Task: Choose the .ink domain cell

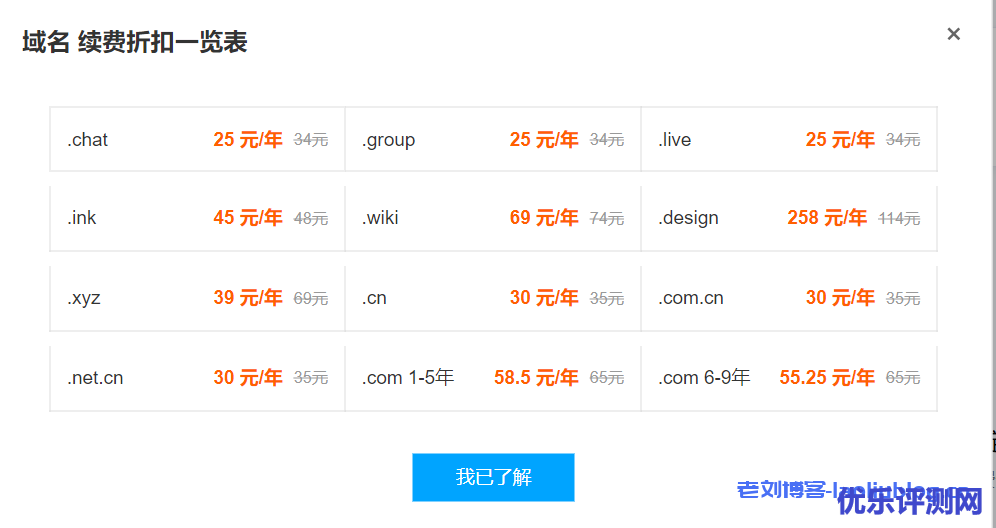Action: point(197,218)
